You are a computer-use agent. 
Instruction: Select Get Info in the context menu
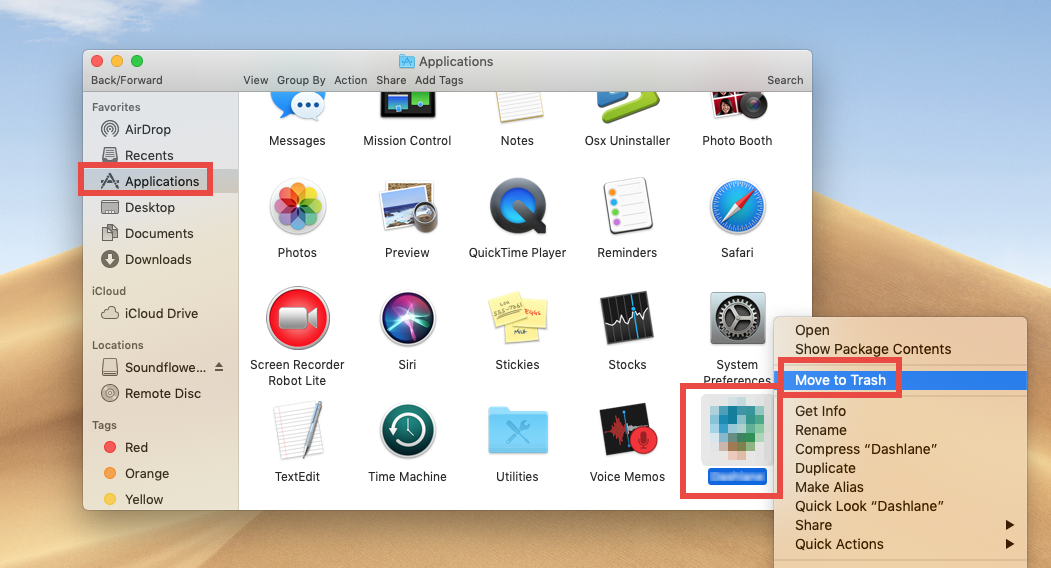pos(820,411)
